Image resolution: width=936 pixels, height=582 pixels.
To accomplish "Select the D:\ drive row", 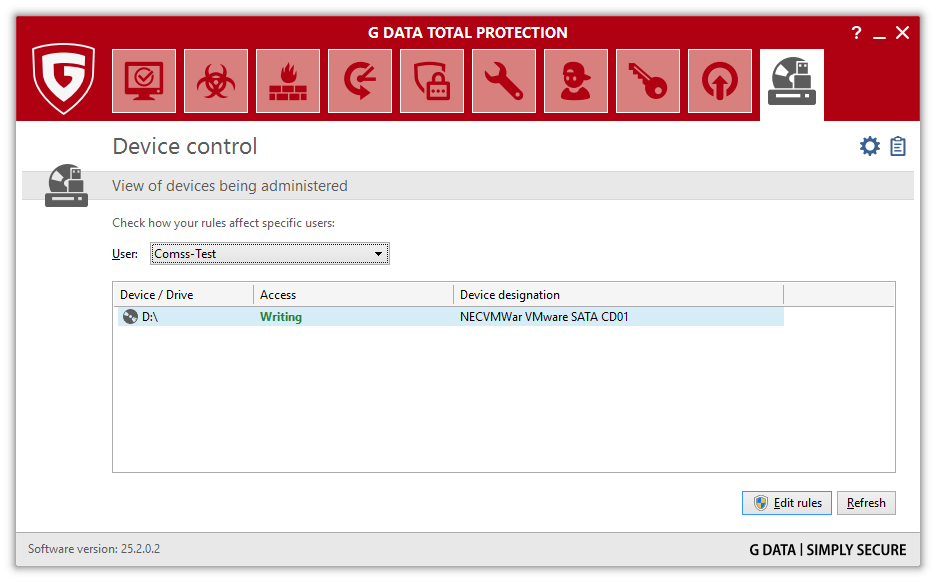I will [x=451, y=317].
